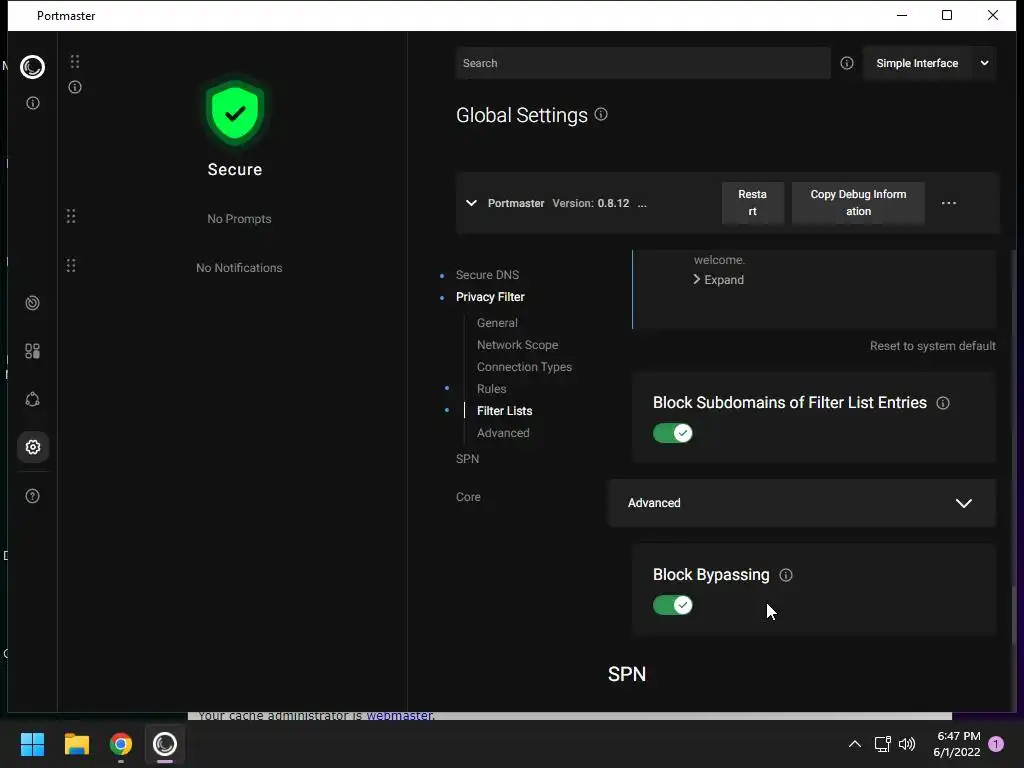Screen dimensions: 1024x768
Task: Click the clock and date in taskbar
Action: pyautogui.click(x=957, y=744)
